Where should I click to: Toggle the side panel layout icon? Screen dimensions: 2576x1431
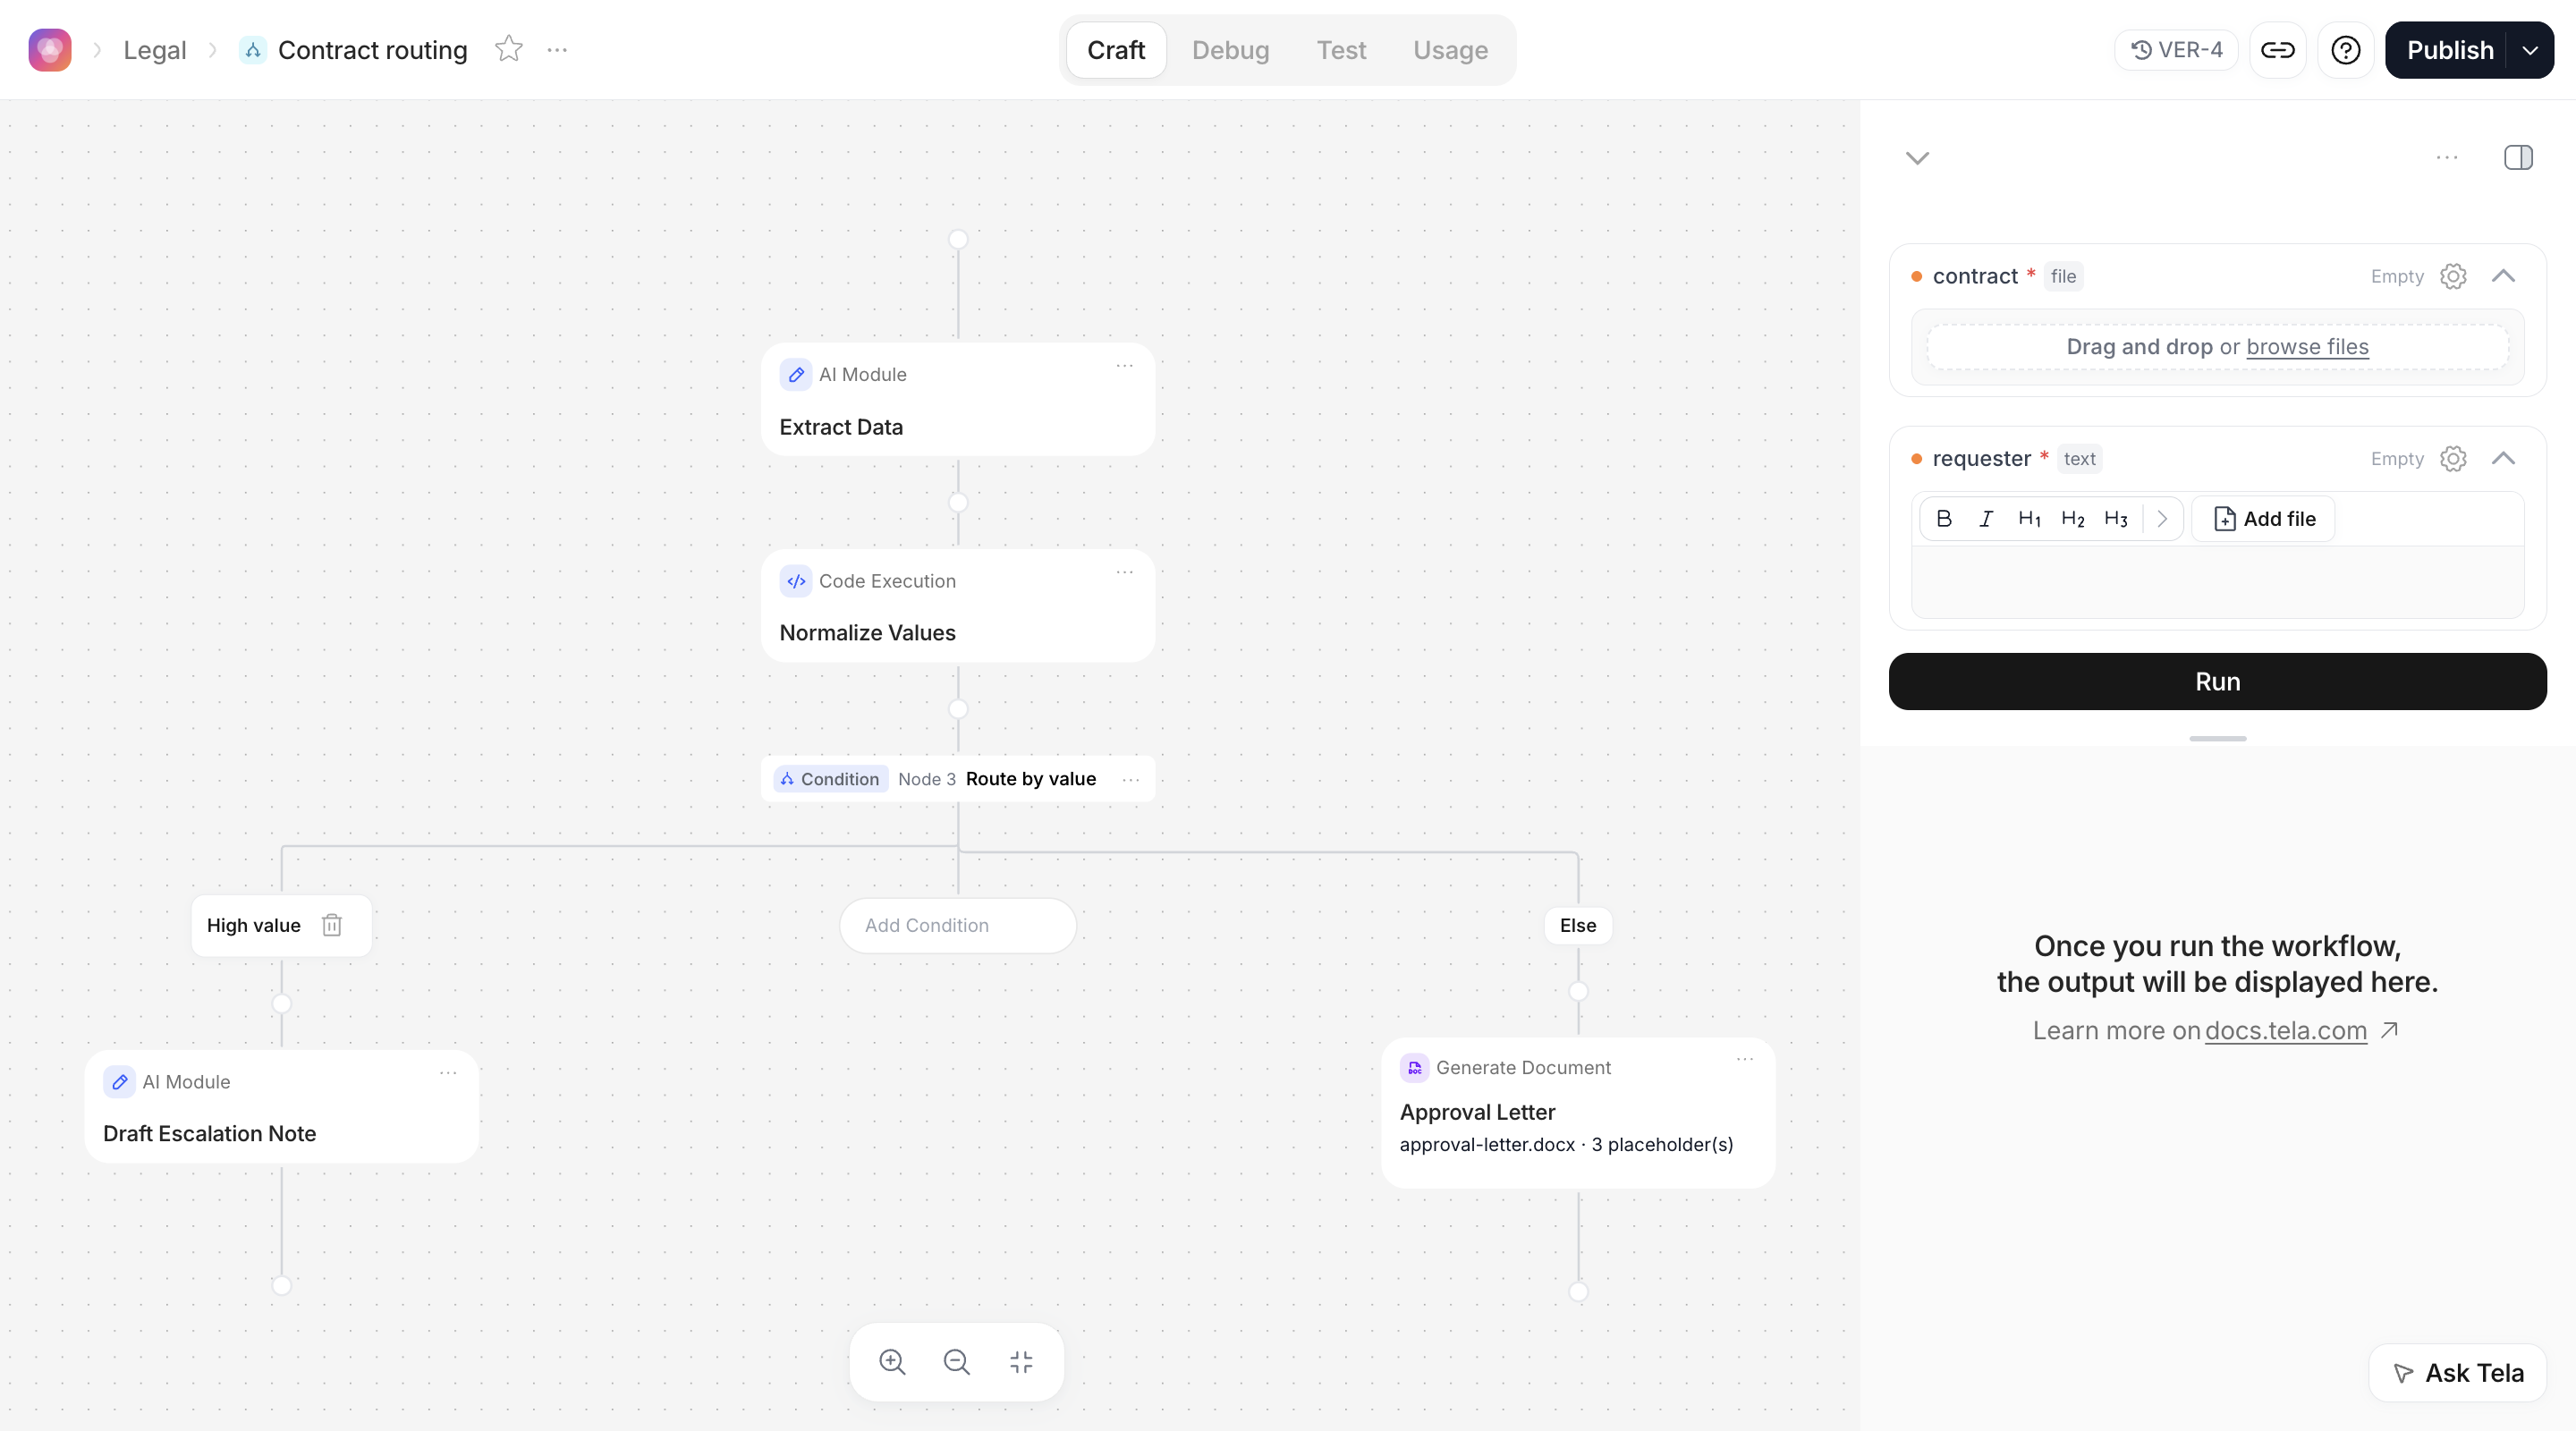tap(2518, 157)
